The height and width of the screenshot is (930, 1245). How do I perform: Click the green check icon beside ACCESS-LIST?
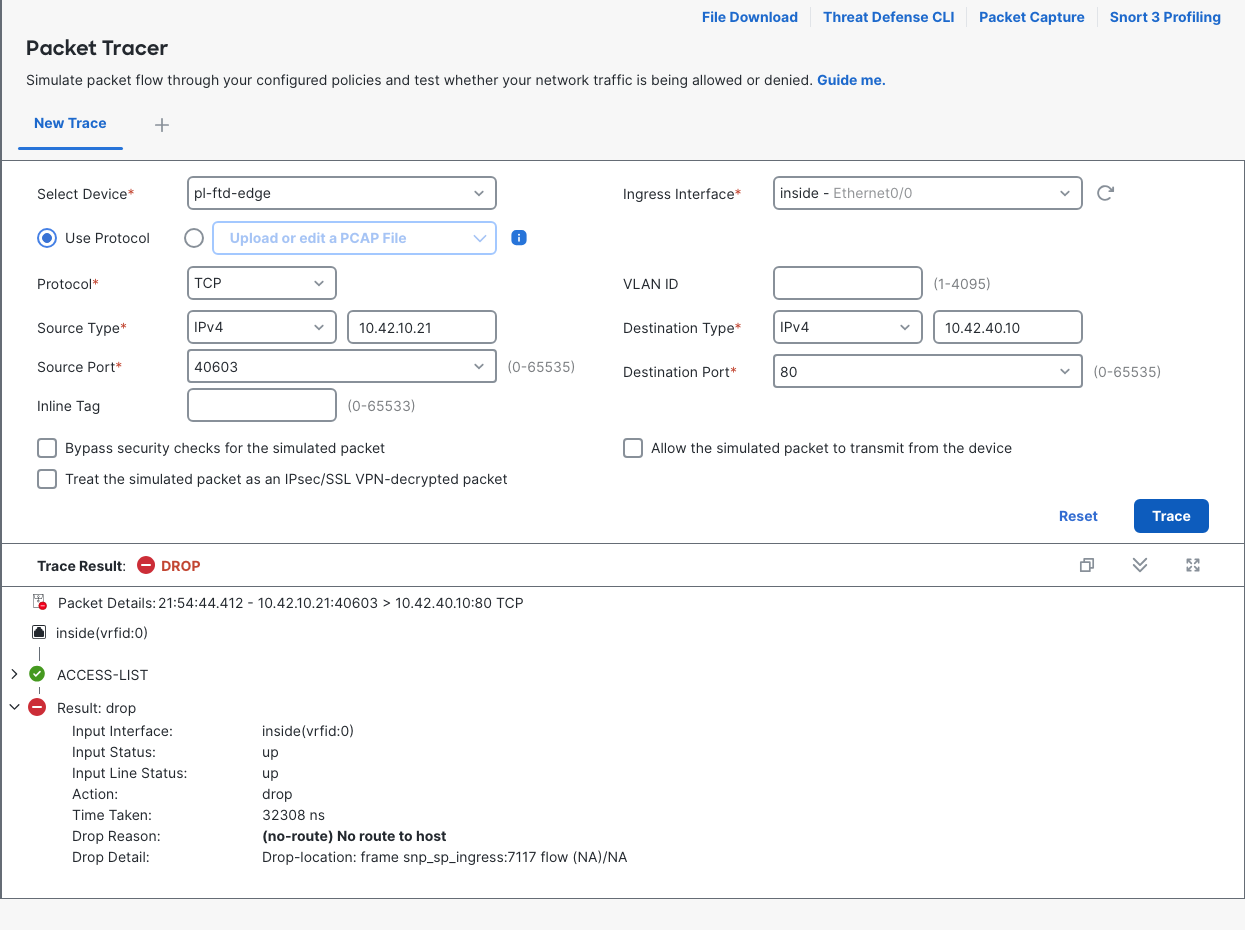(x=37, y=674)
